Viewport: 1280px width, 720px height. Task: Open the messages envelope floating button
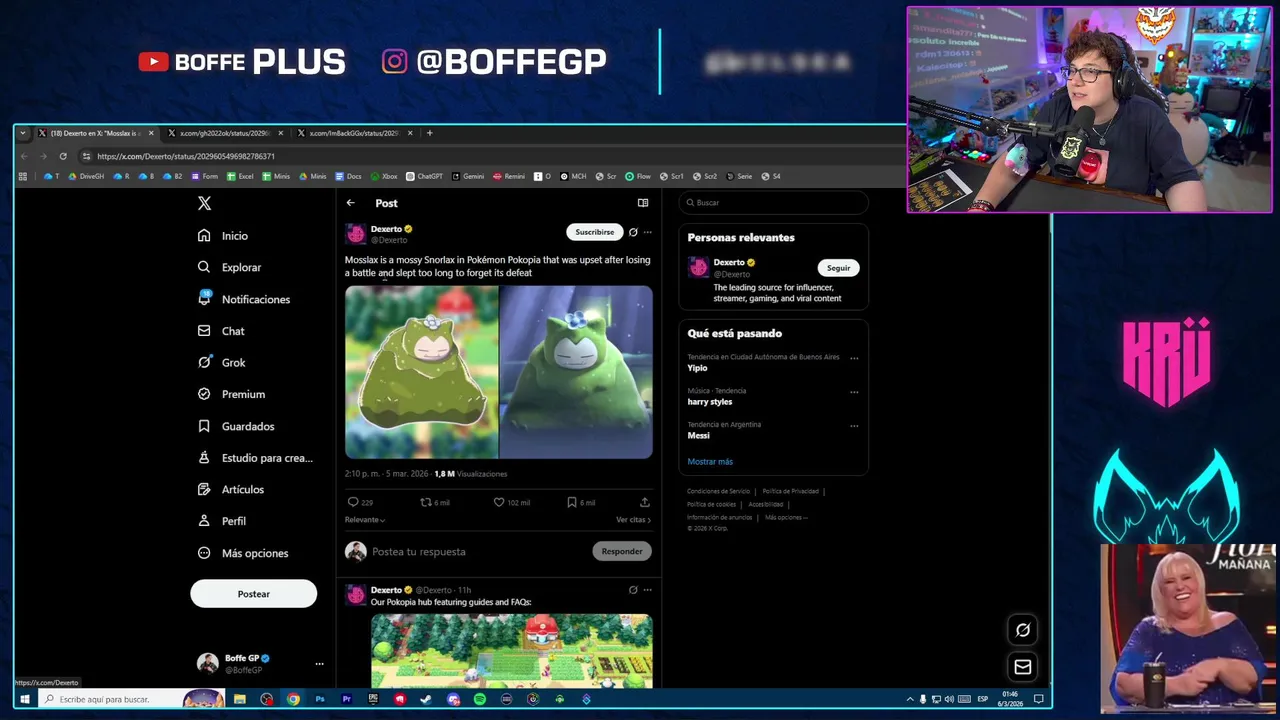tap(1022, 667)
